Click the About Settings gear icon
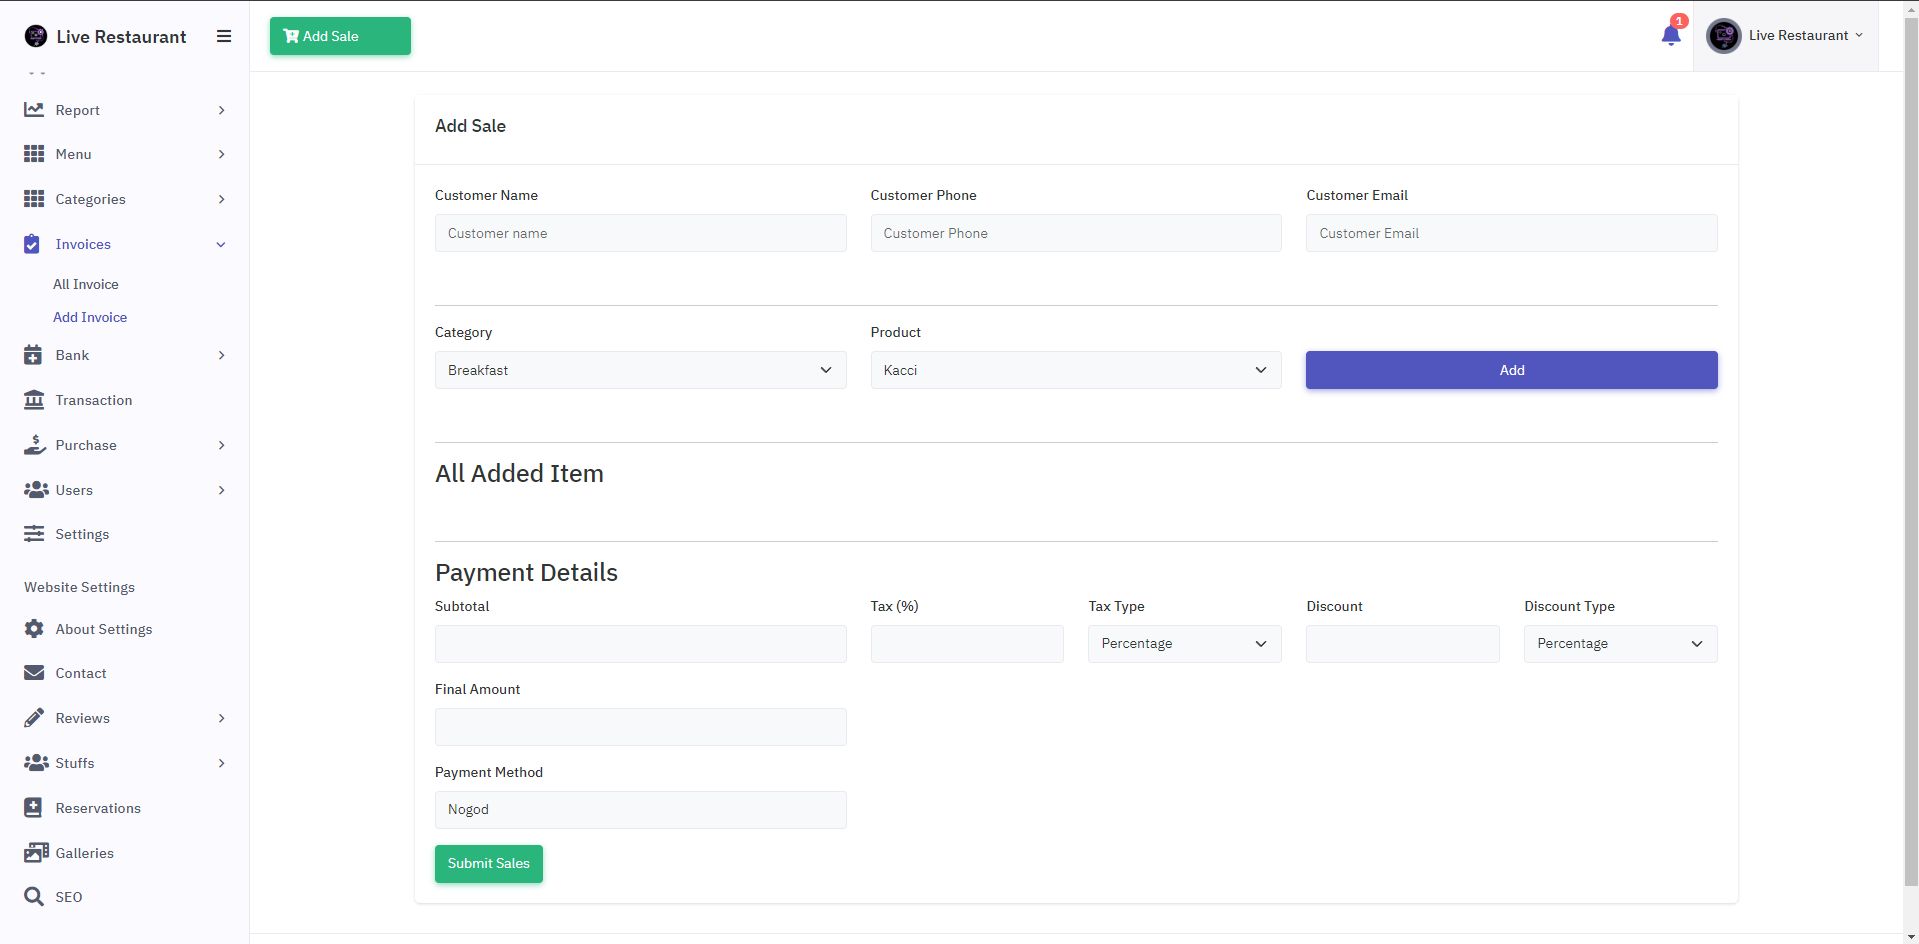Screen dimensions: 1919x944 click(x=34, y=629)
